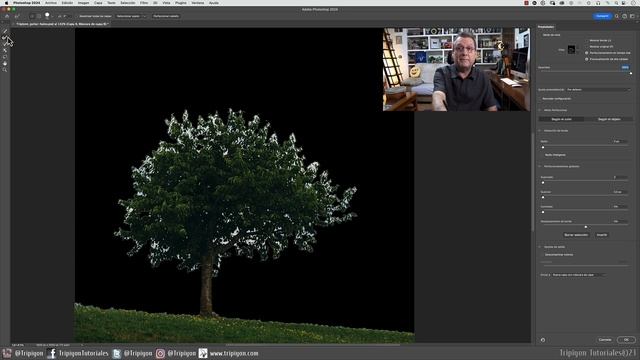Toggle high quality preview option
This screenshot has height=360, width=640.
coord(587,59)
